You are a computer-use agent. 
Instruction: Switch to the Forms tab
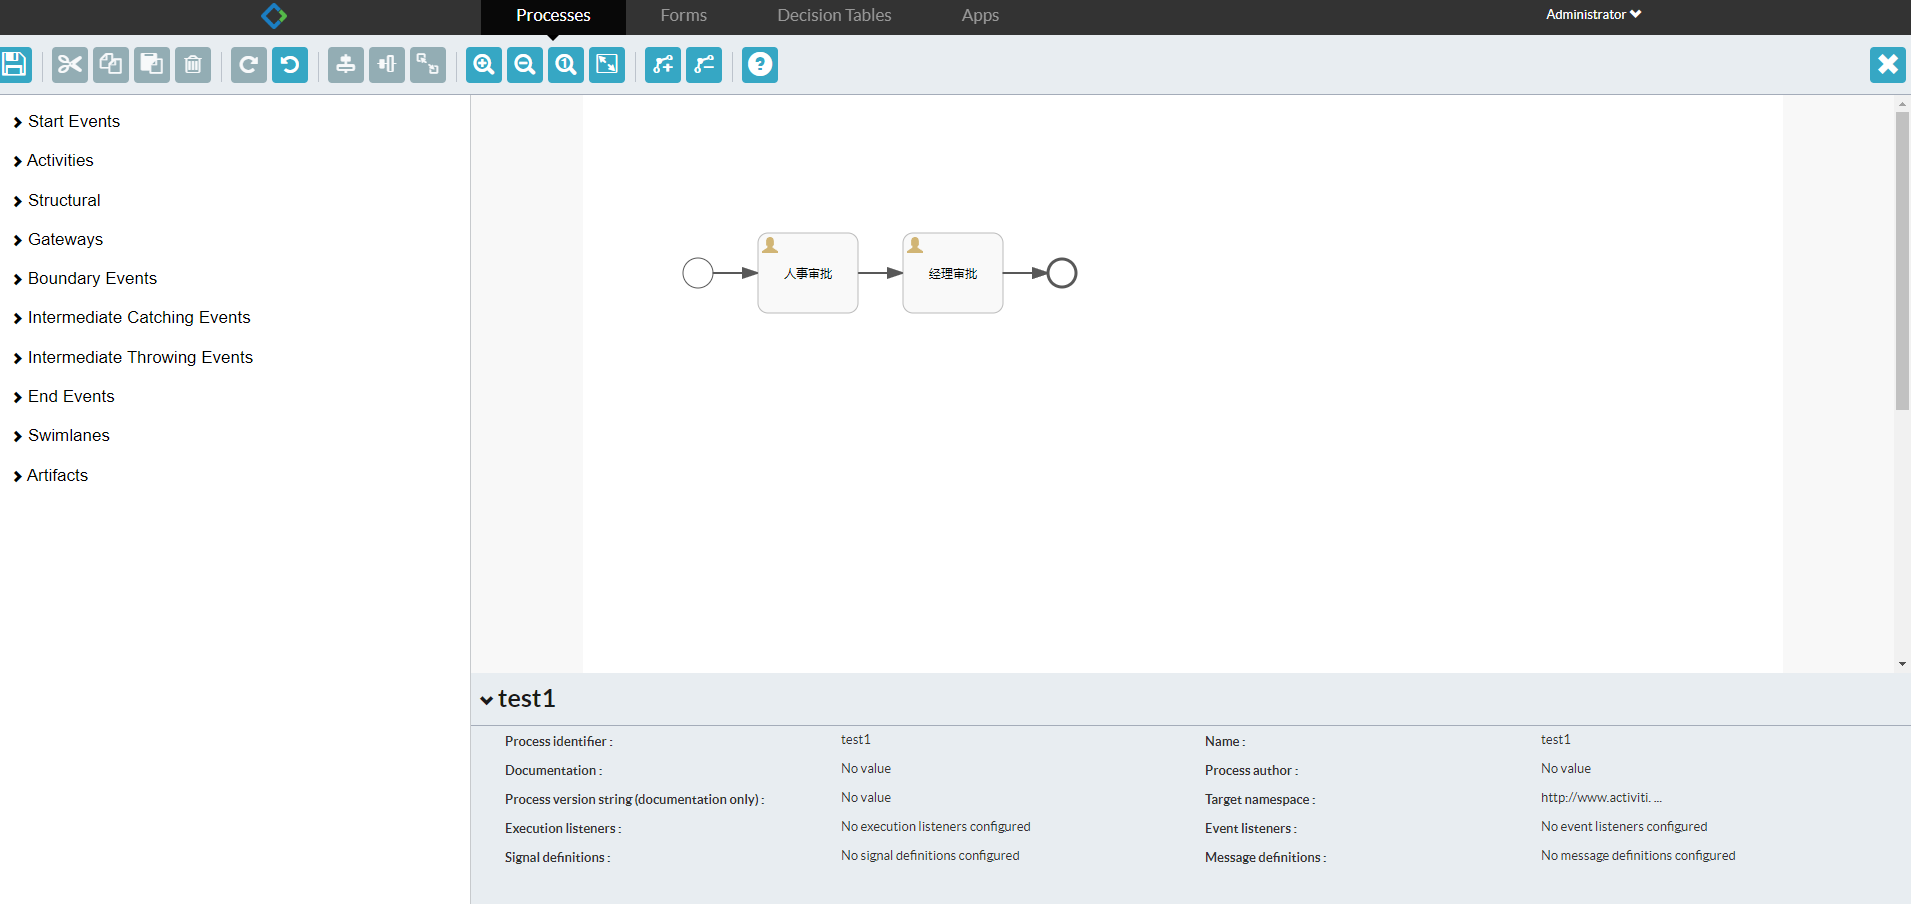pos(684,16)
